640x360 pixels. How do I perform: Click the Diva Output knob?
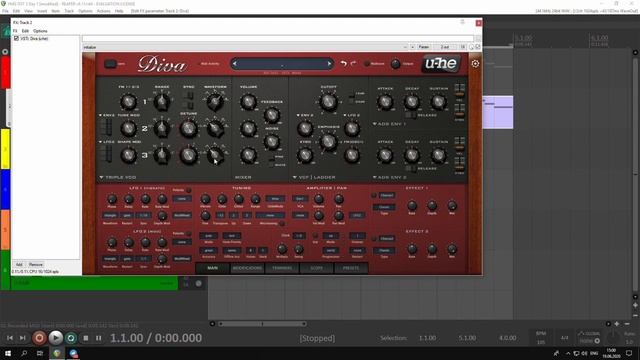[x=395, y=64]
